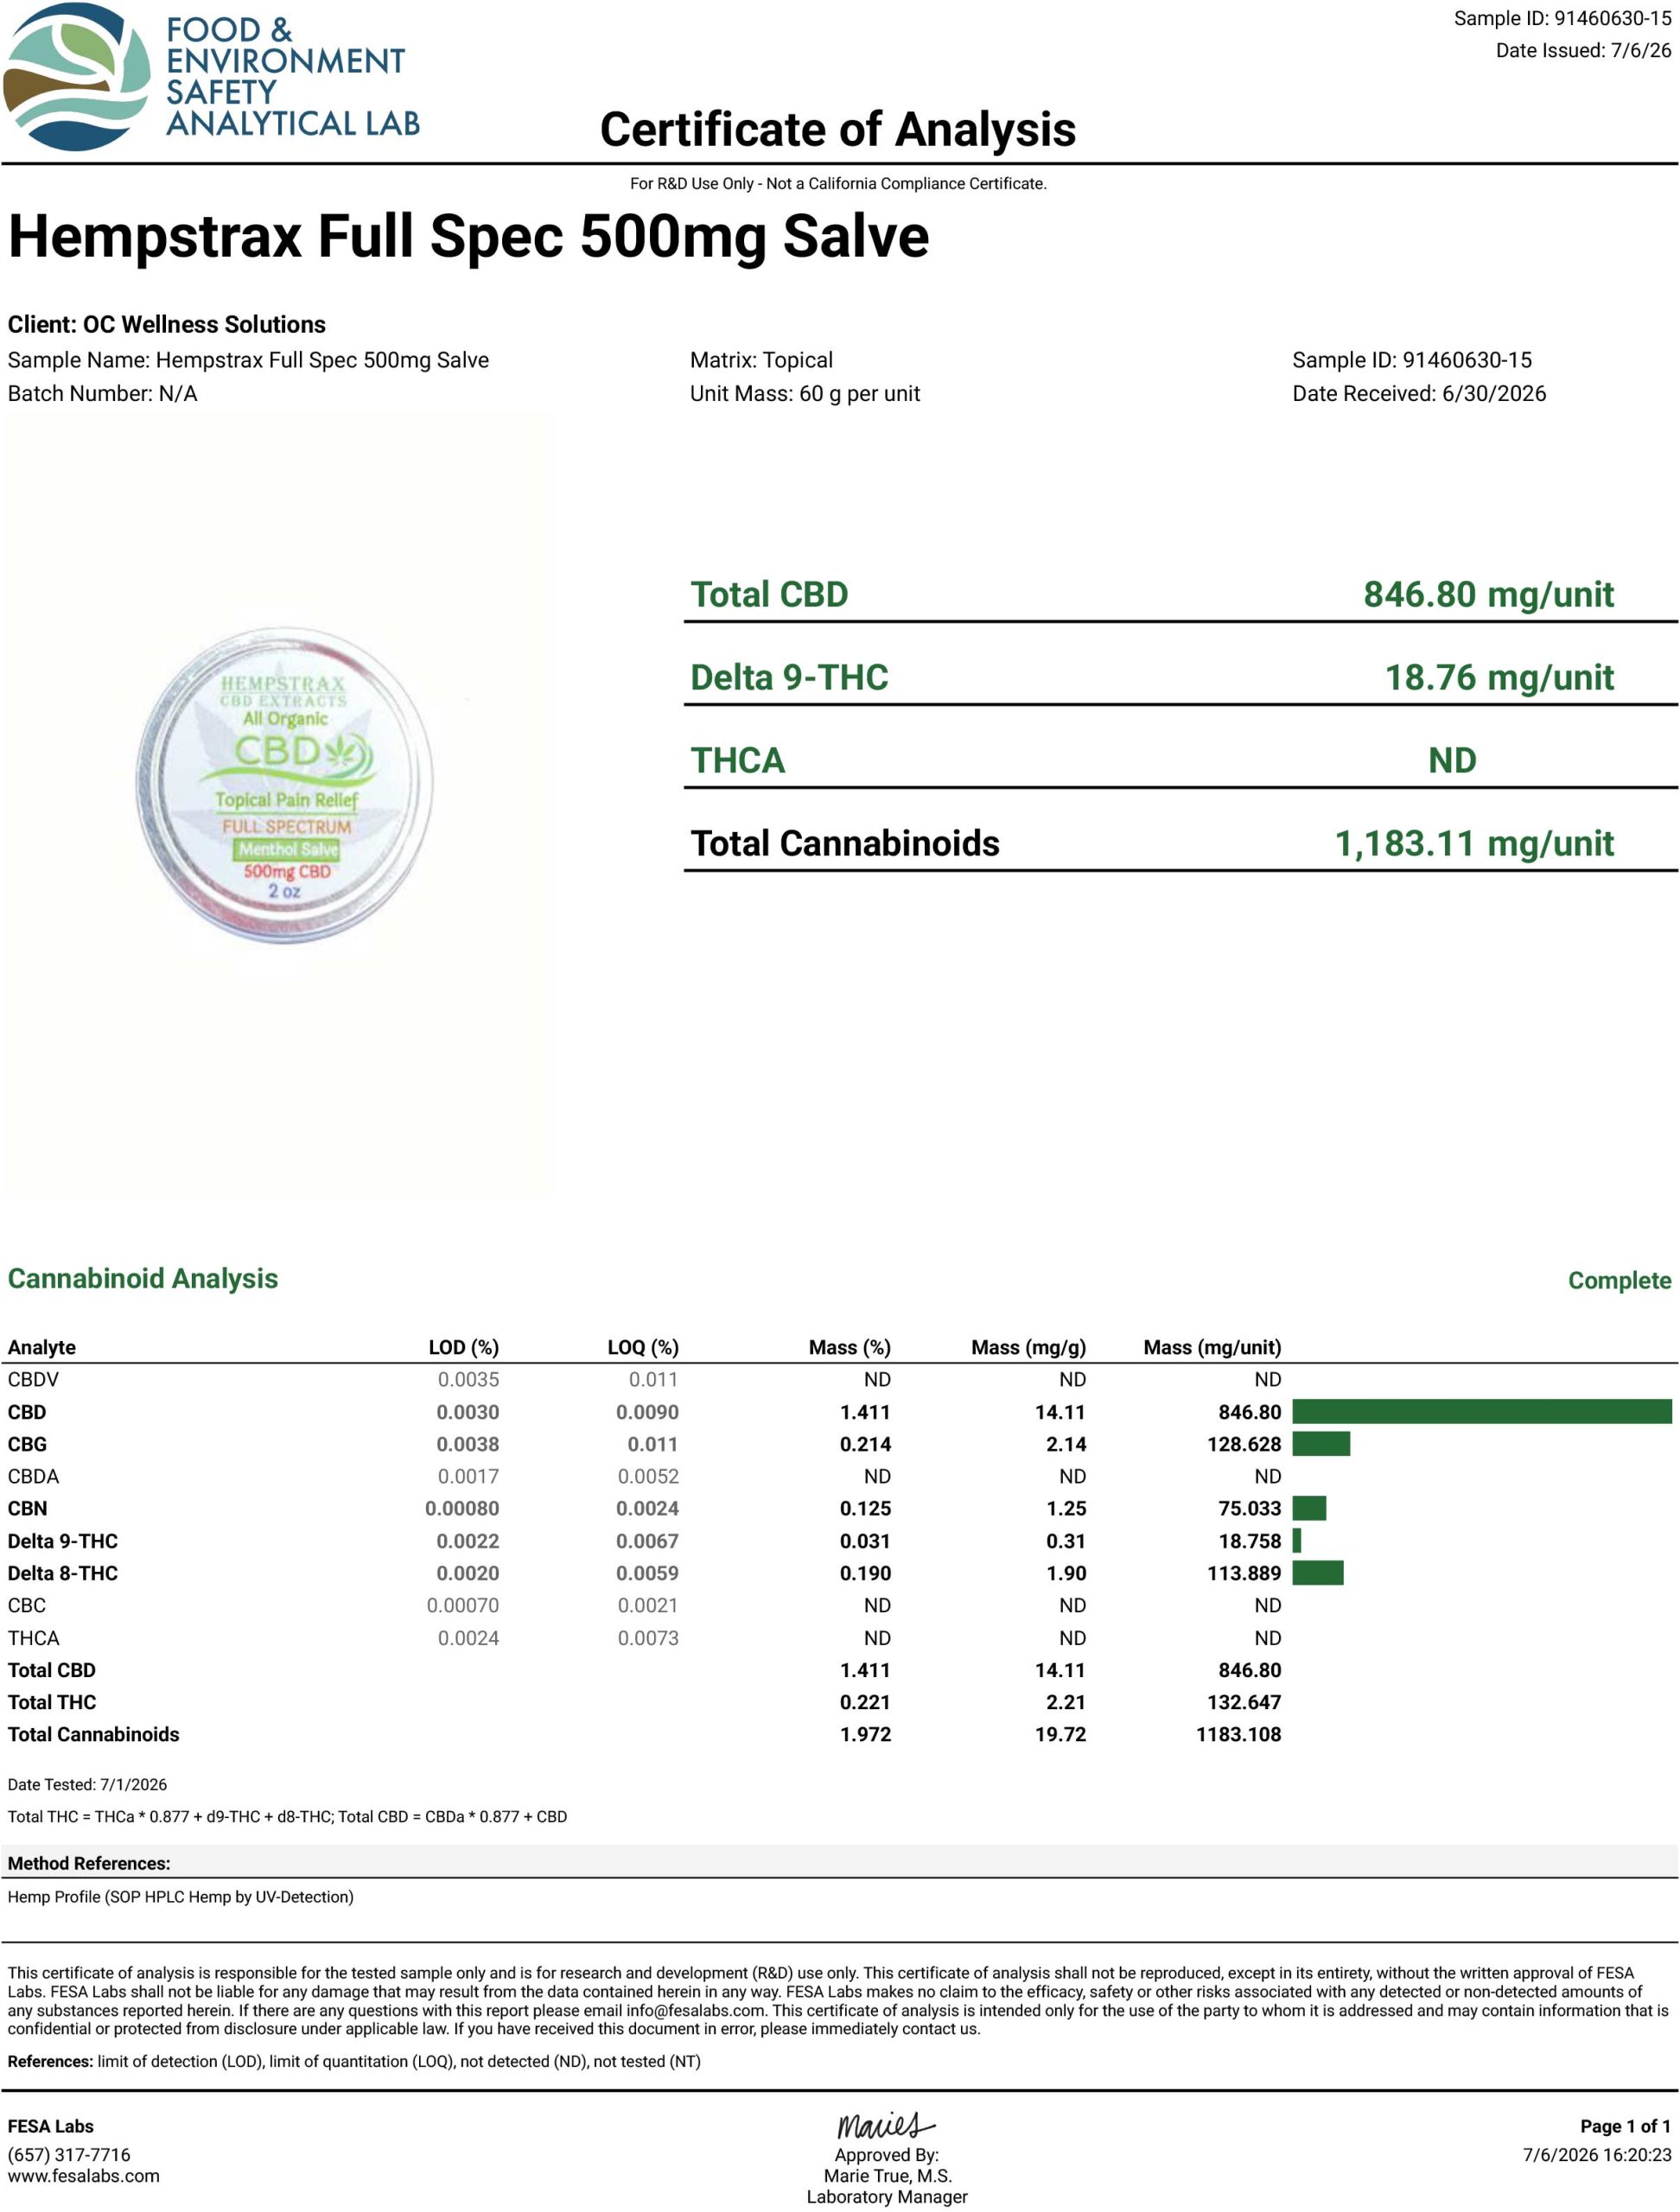This screenshot has width=1680, height=2212.
Task: Click the 'For R&D Use Only' notice
Action: (838, 184)
